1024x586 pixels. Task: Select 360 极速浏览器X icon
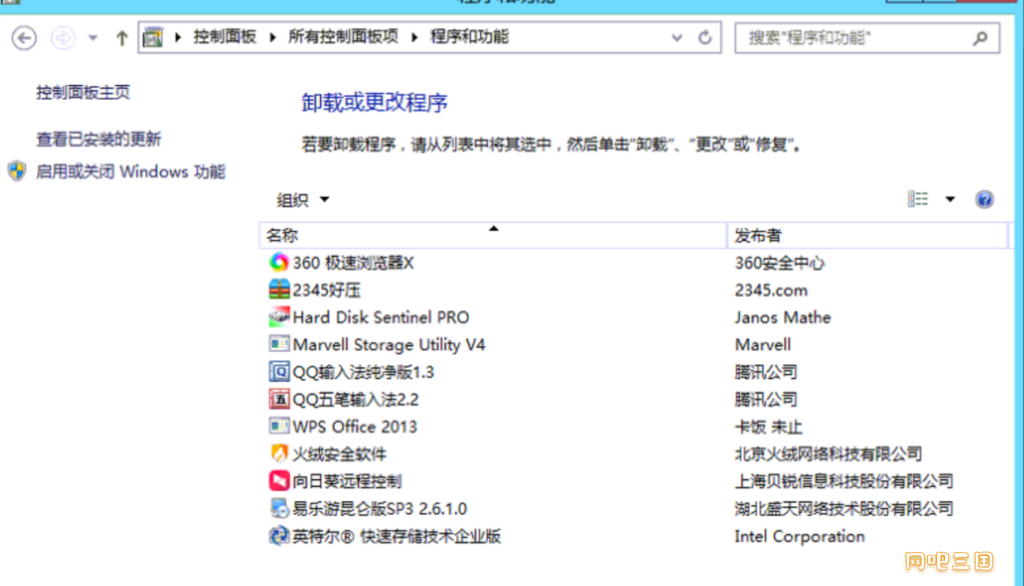(x=279, y=263)
